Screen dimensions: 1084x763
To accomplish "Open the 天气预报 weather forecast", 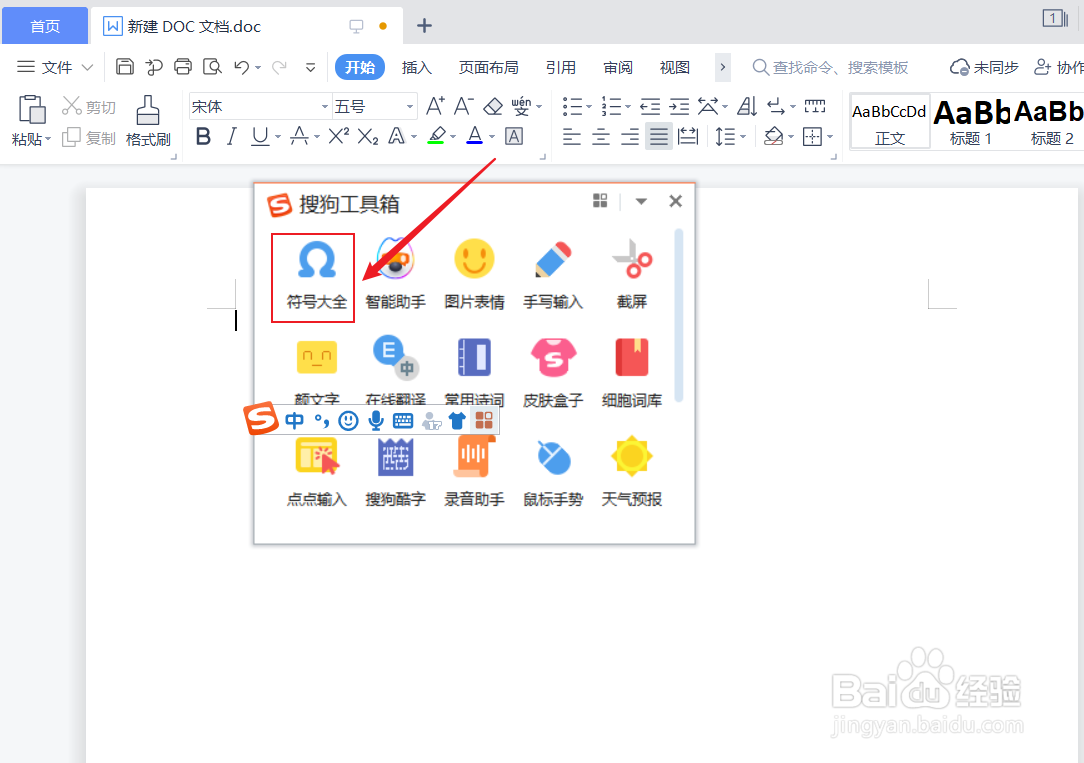I will [x=632, y=473].
